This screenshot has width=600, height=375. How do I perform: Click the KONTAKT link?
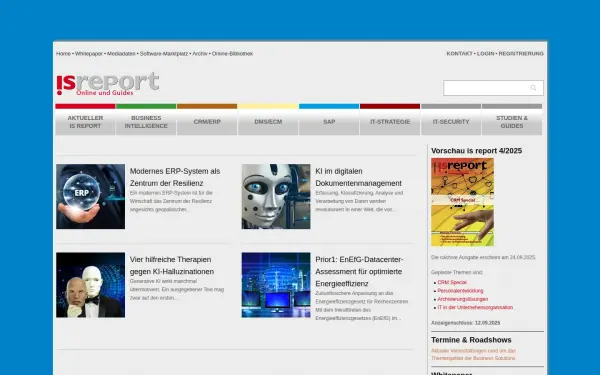(x=460, y=54)
